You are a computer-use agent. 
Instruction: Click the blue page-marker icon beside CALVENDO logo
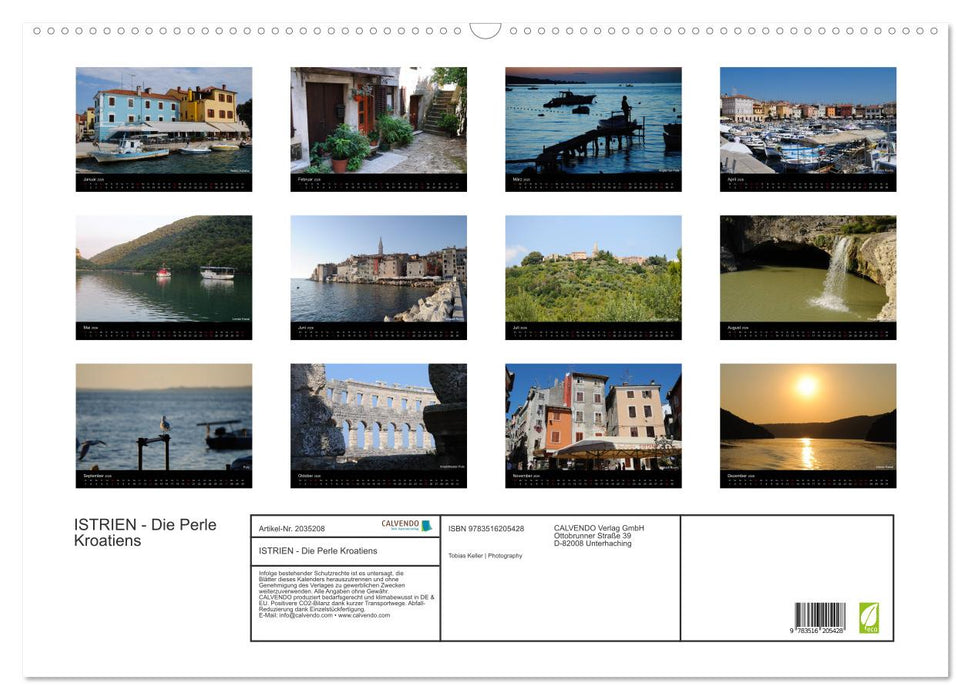coord(426,525)
